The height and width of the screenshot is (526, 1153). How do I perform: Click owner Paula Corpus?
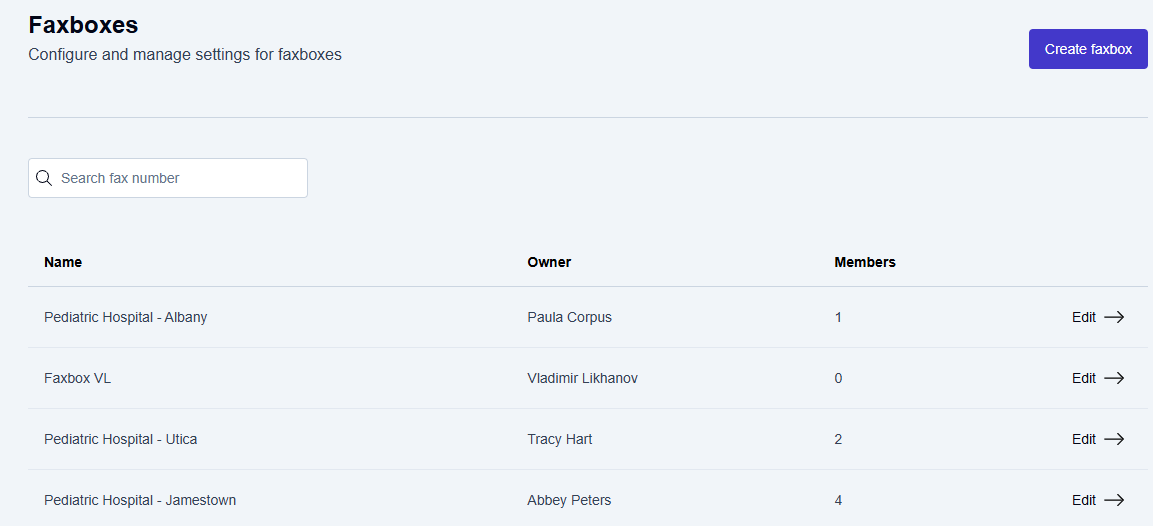click(x=569, y=317)
